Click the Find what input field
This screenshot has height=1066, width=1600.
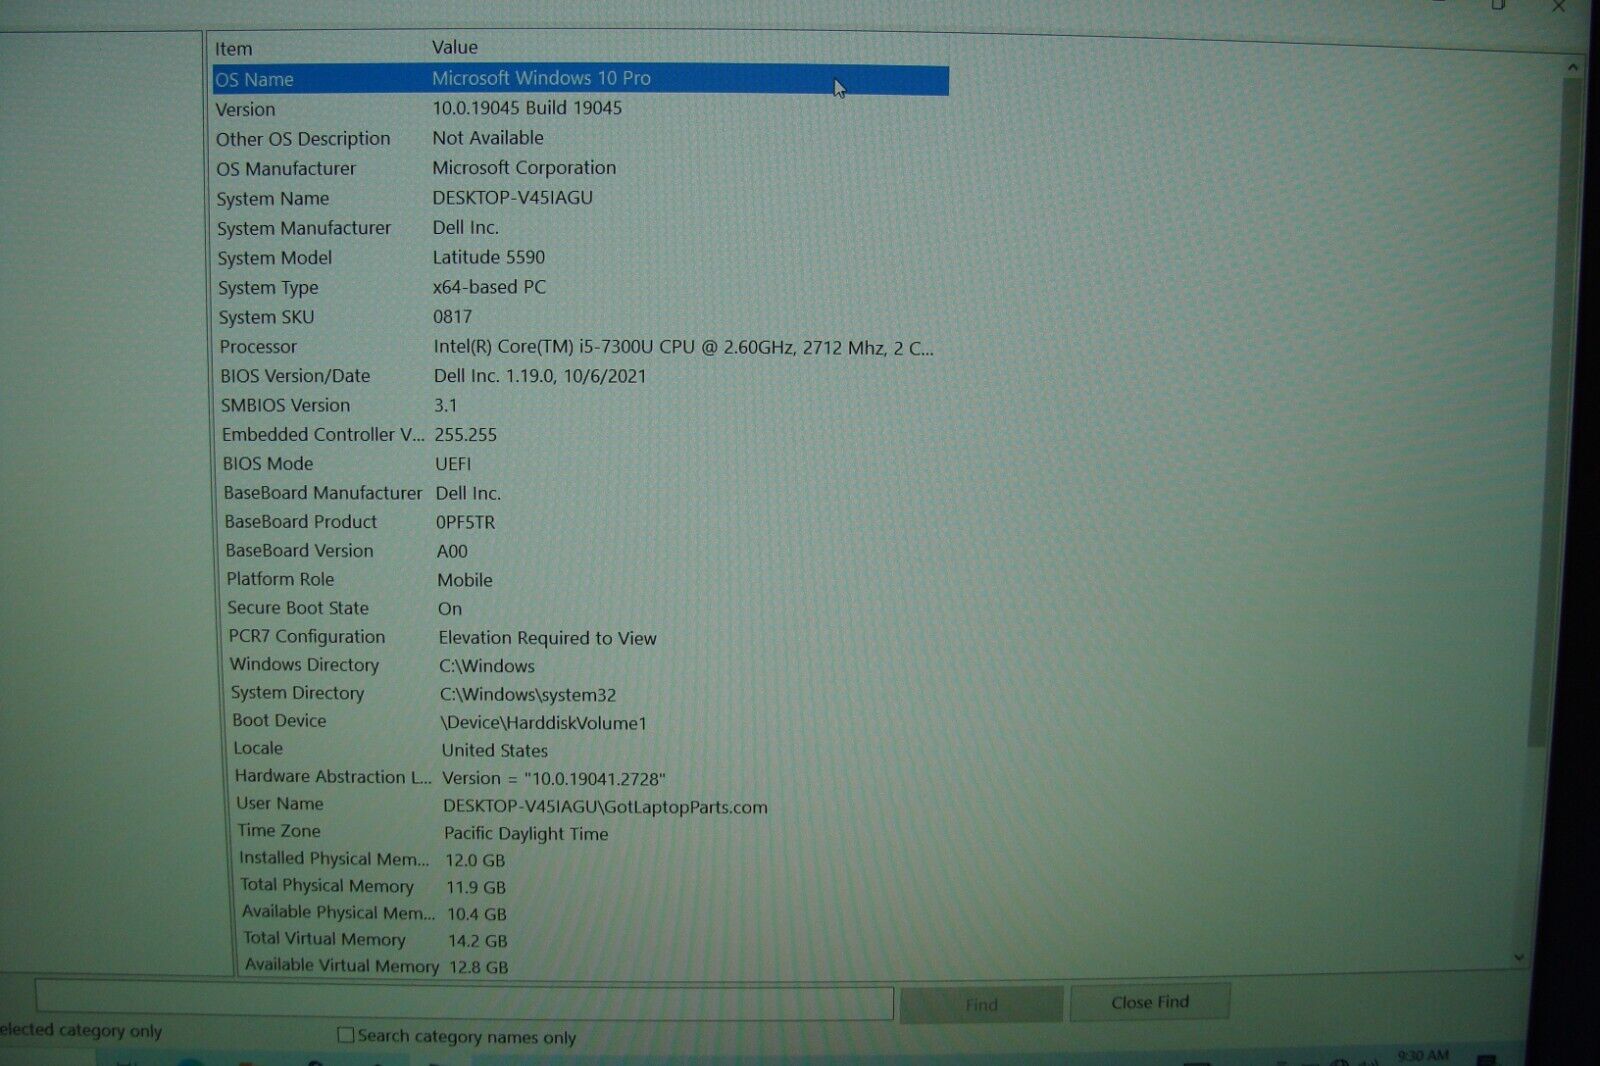(464, 1000)
